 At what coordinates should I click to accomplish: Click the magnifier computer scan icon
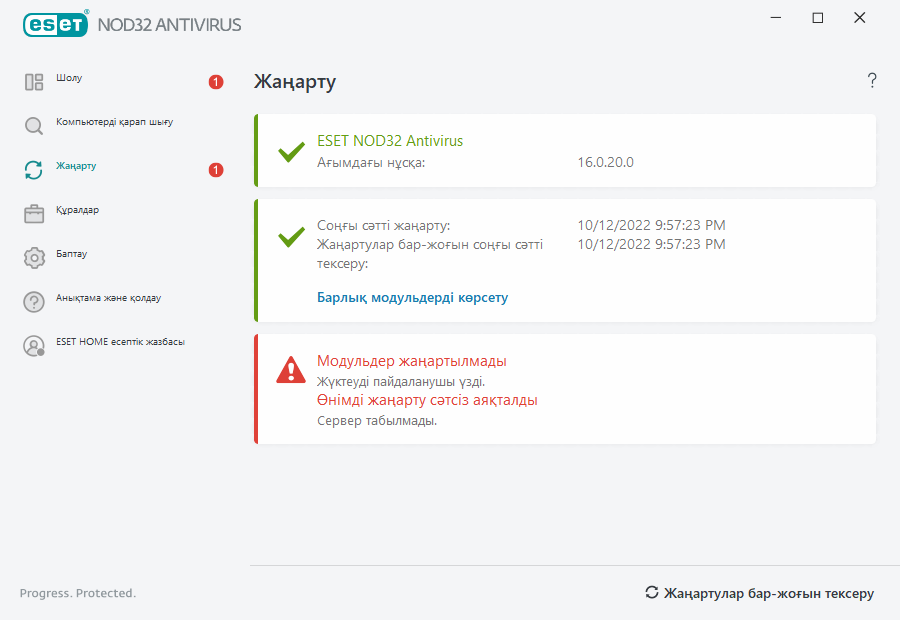(34, 126)
